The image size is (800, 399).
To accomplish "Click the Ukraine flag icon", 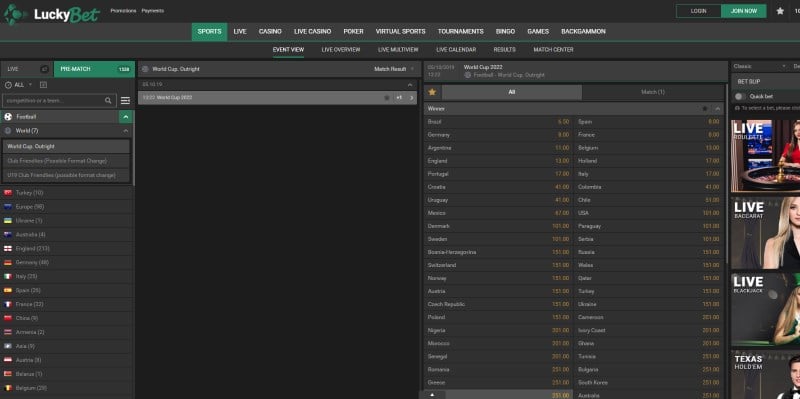I will 8,220.
